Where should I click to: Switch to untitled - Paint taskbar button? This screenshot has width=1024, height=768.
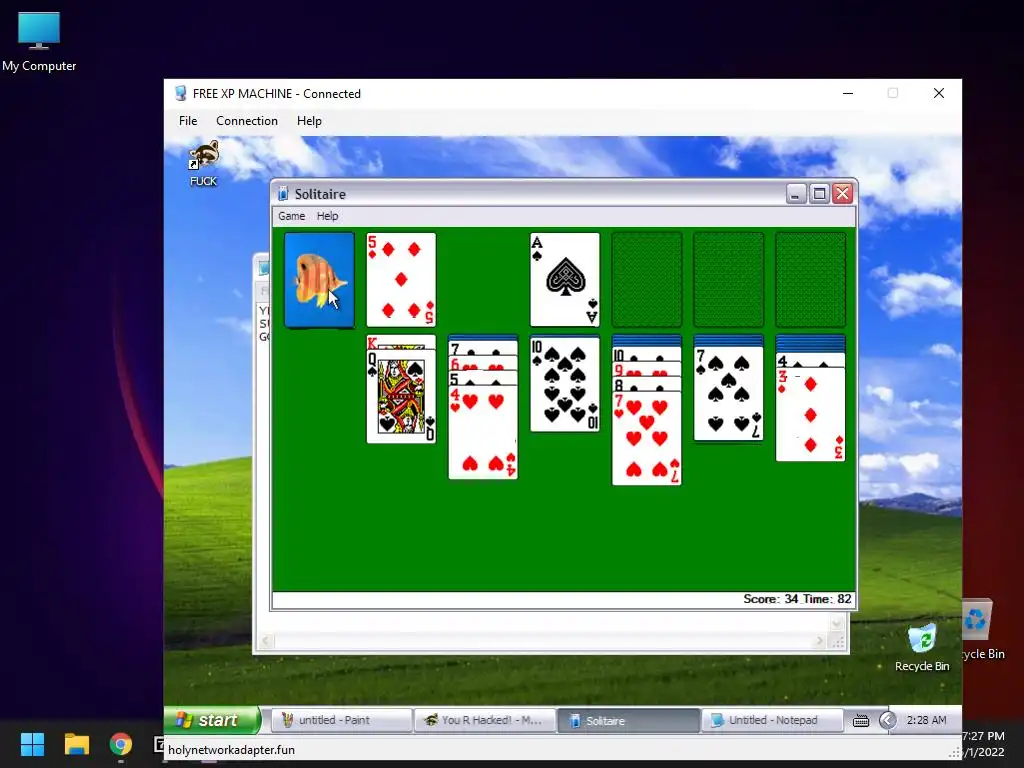(x=340, y=720)
